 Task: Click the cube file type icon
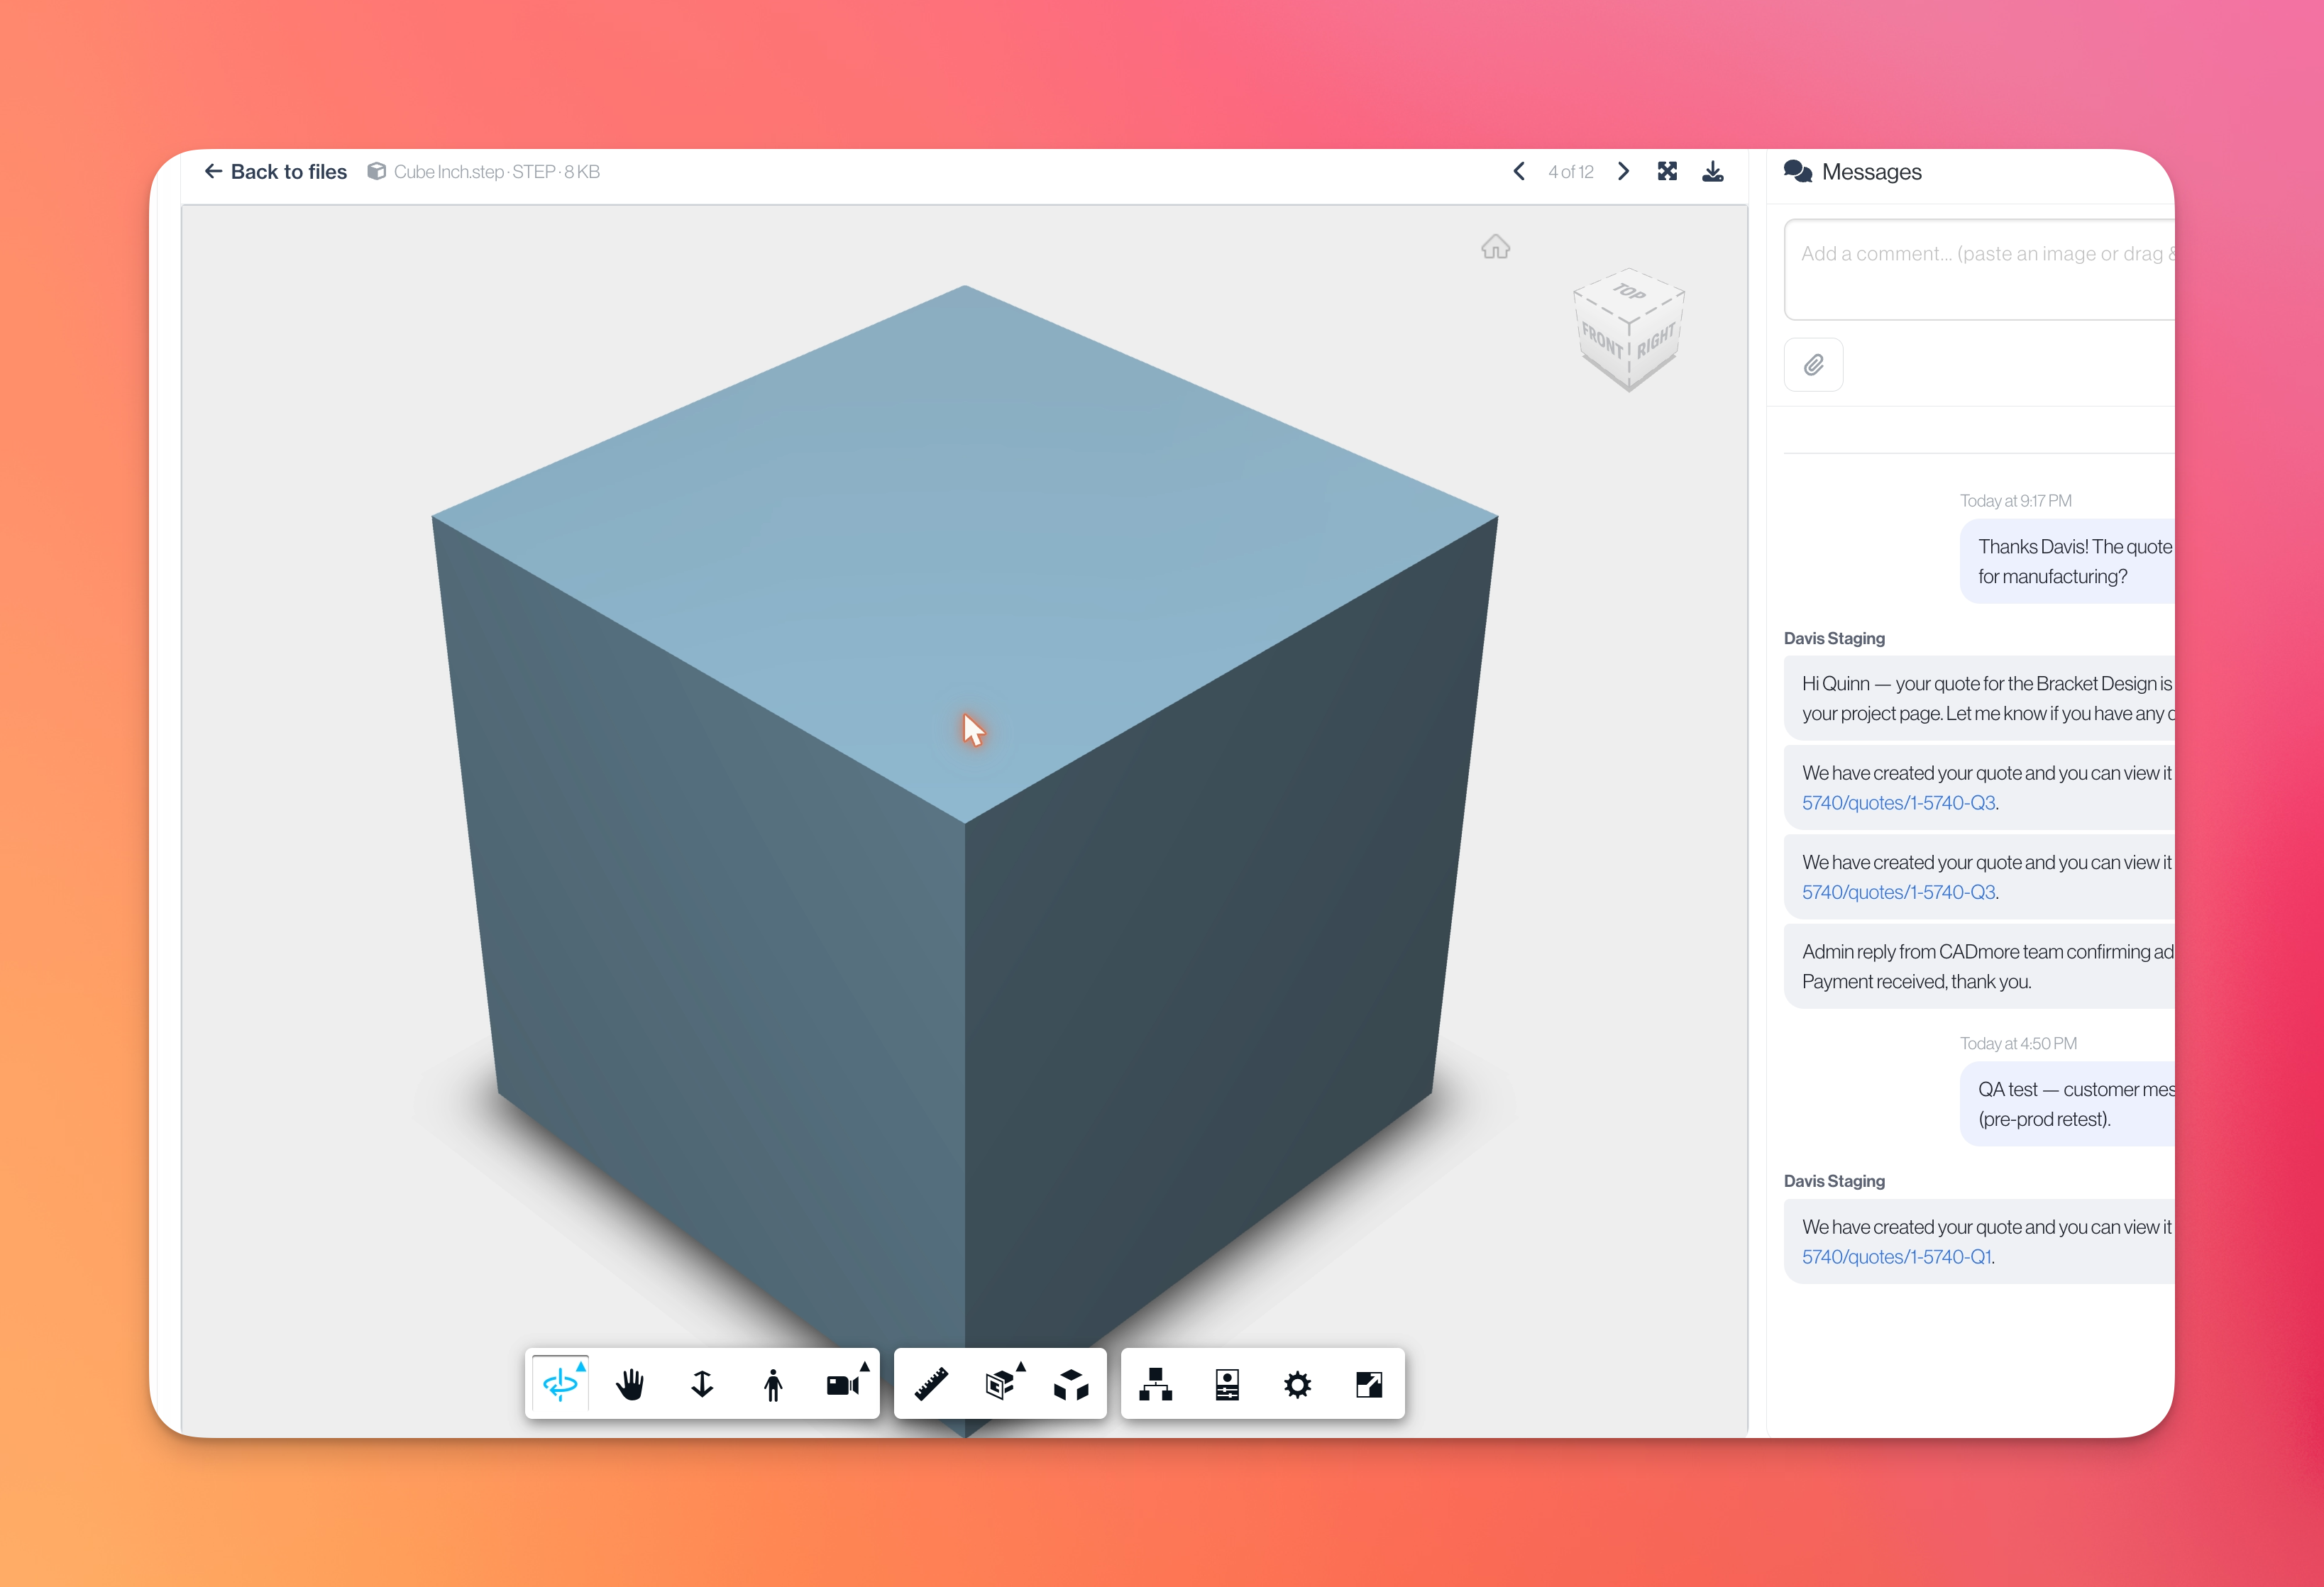377,171
